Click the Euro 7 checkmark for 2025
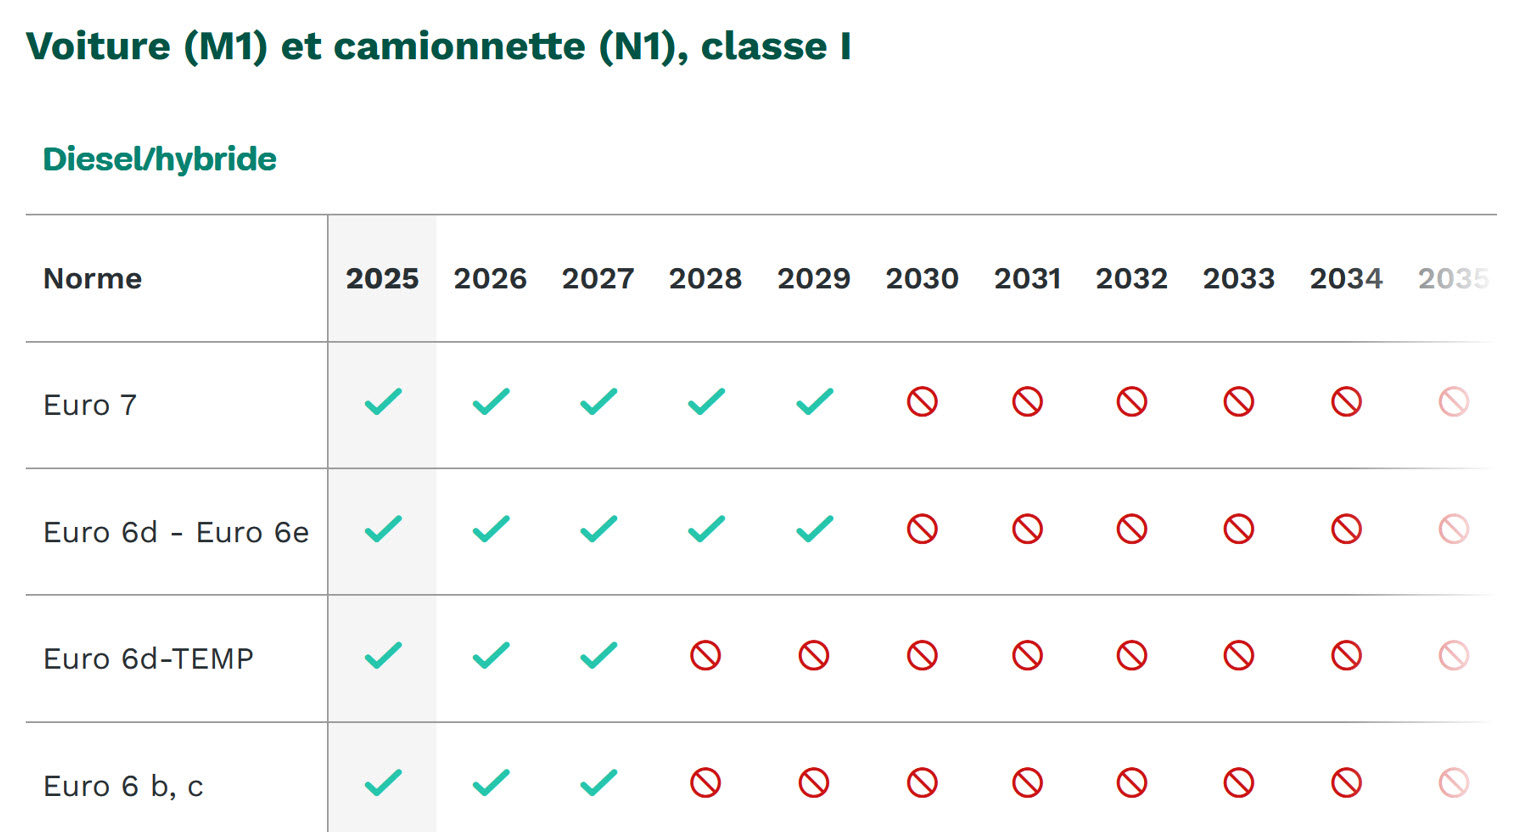This screenshot has height=832, width=1516. (x=383, y=402)
